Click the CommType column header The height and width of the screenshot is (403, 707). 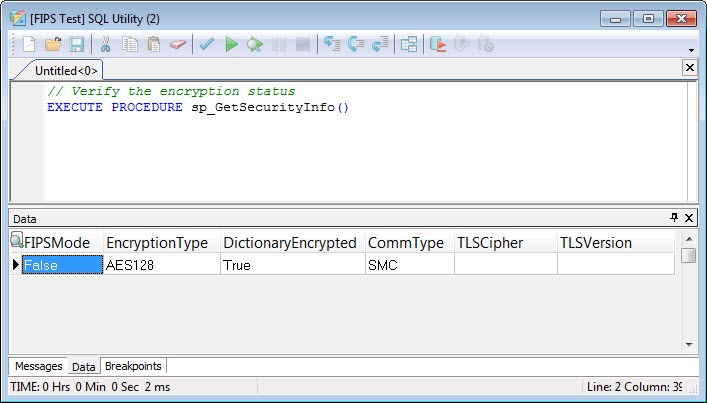click(x=409, y=243)
